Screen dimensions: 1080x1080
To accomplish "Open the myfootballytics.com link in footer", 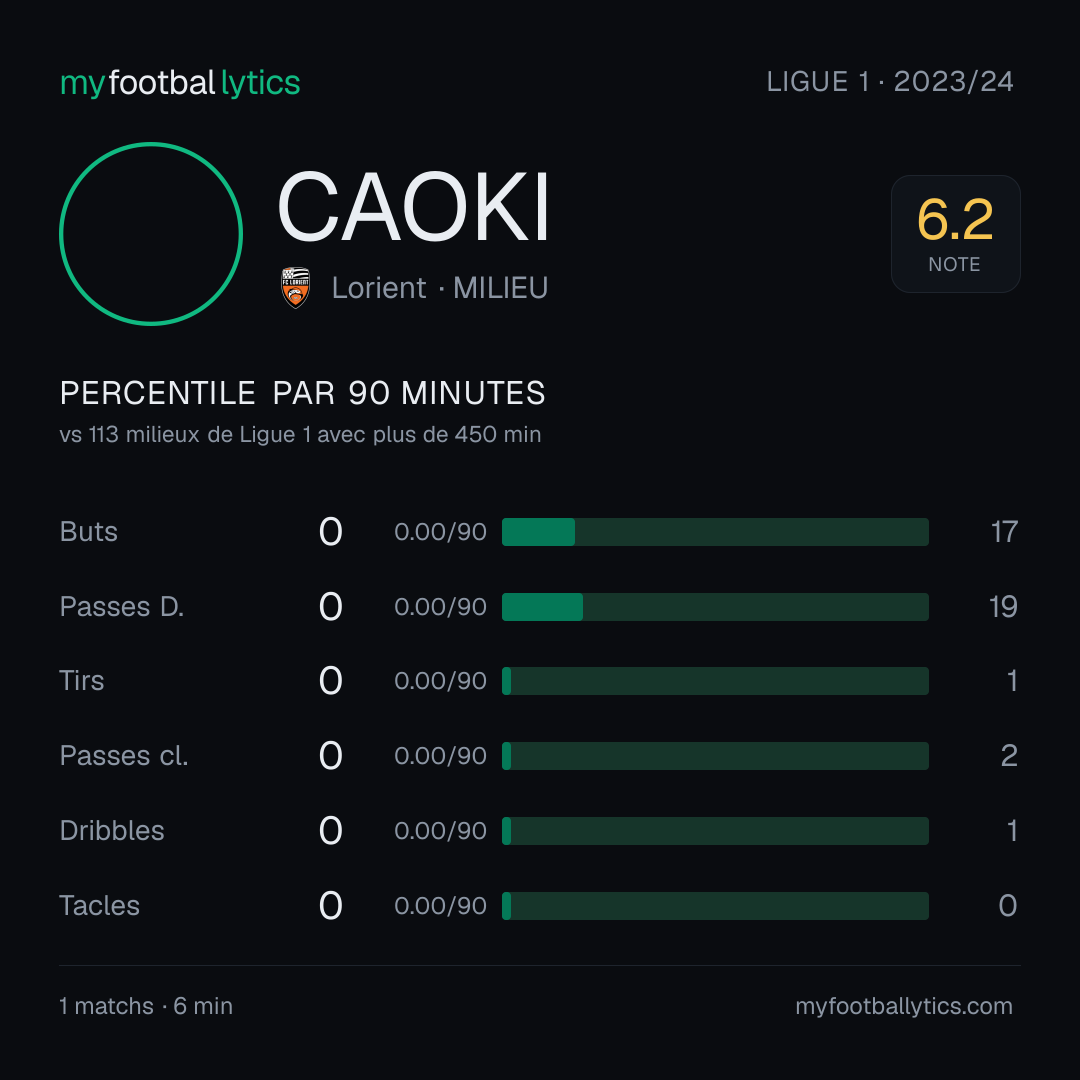I will (904, 1006).
